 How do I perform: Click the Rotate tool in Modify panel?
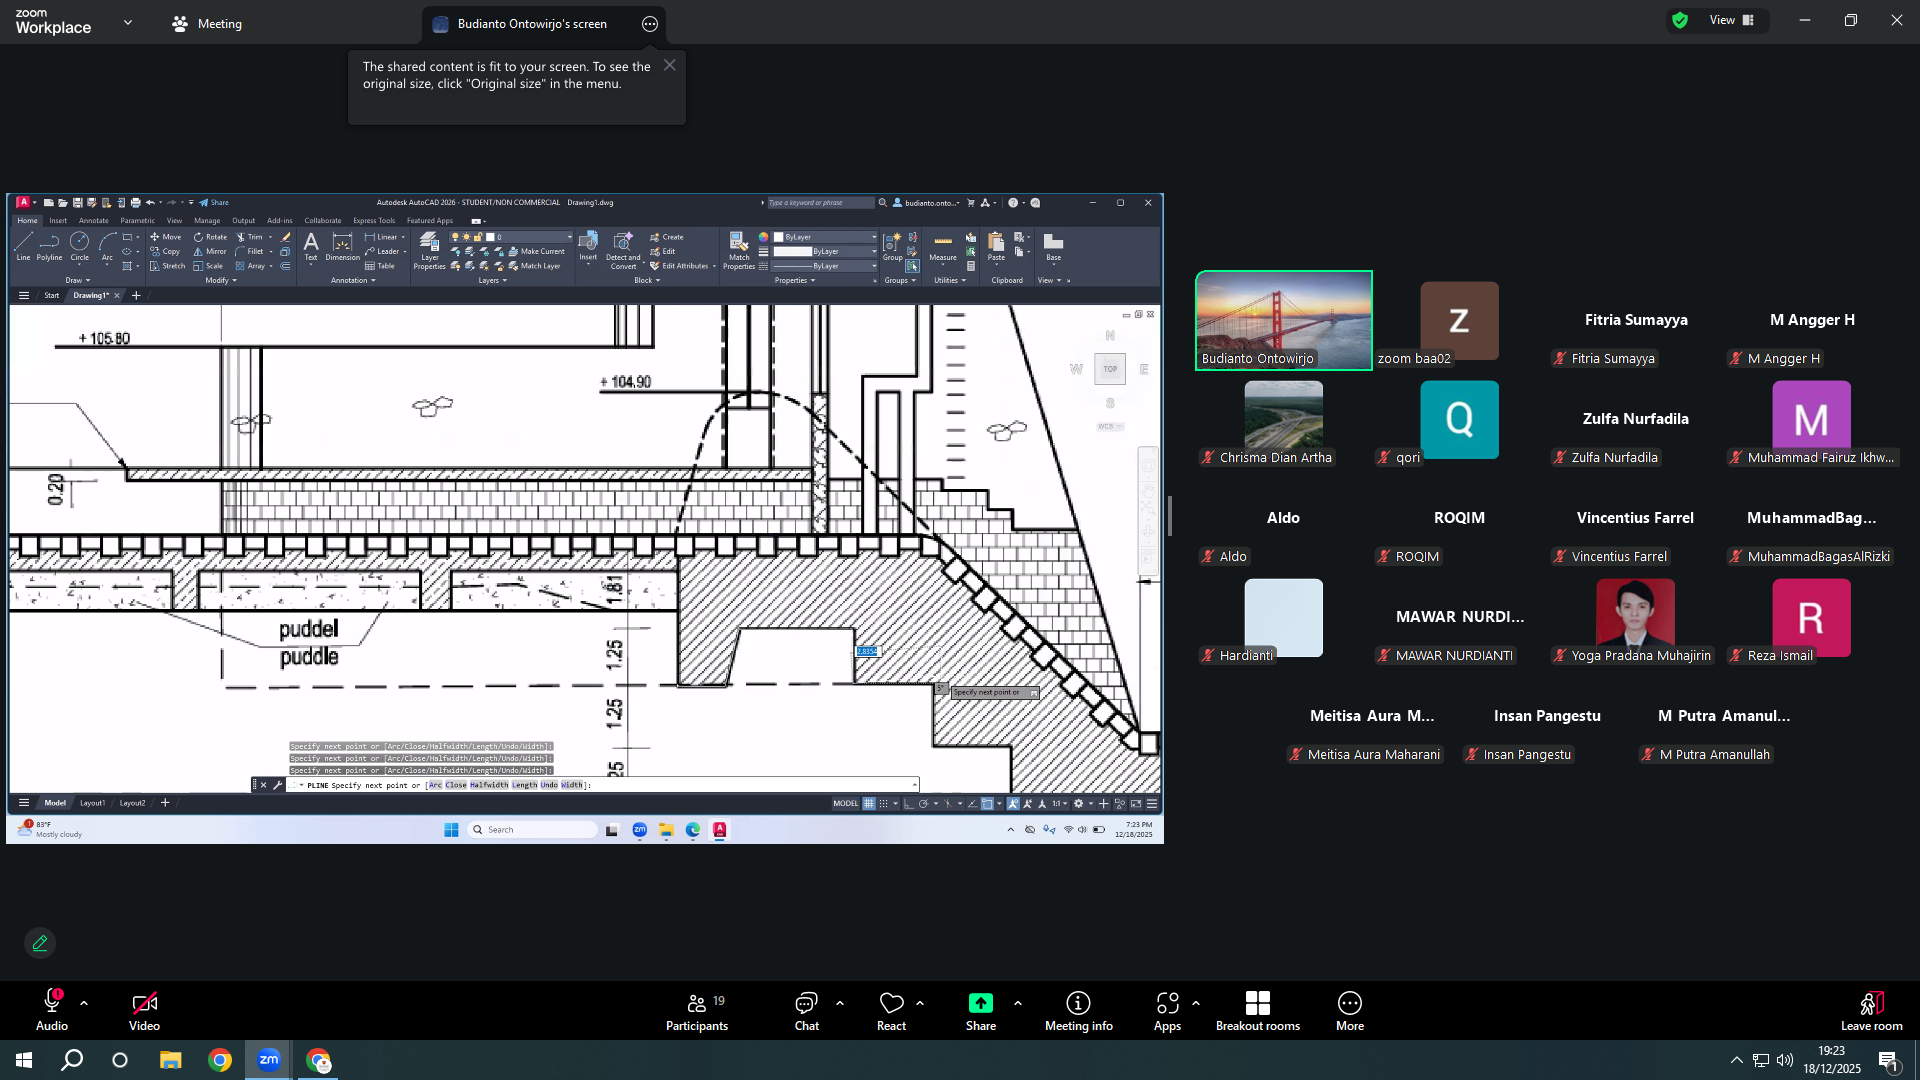click(x=210, y=237)
